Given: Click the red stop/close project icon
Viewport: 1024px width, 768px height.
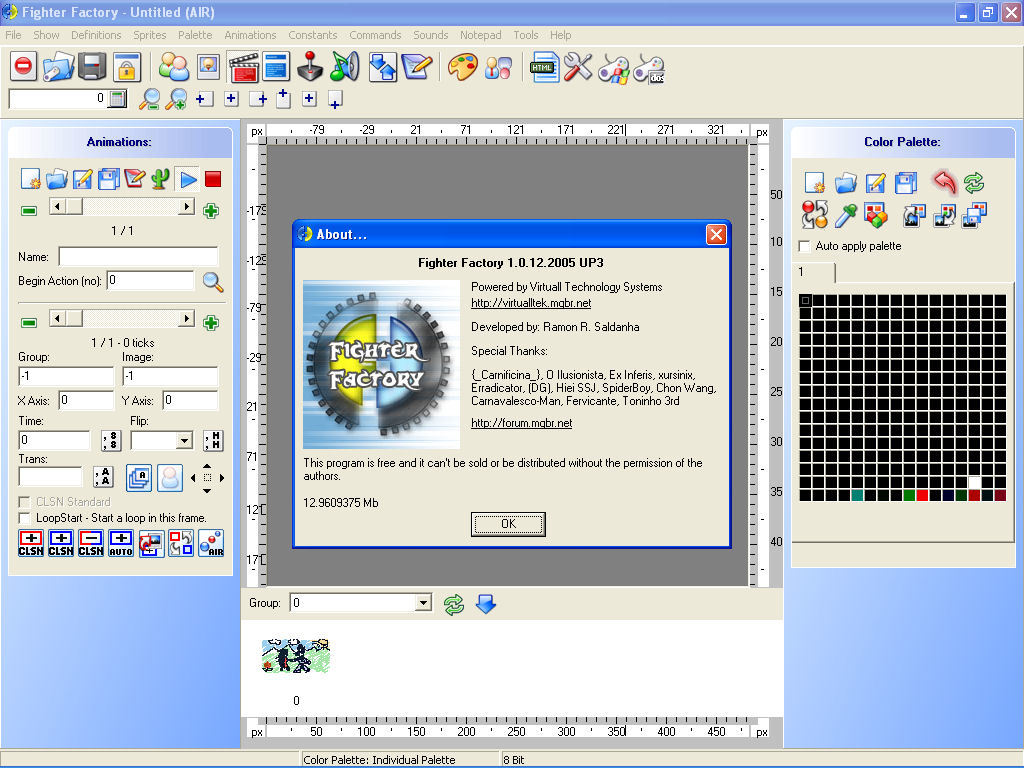Looking at the screenshot, I should pos(24,66).
